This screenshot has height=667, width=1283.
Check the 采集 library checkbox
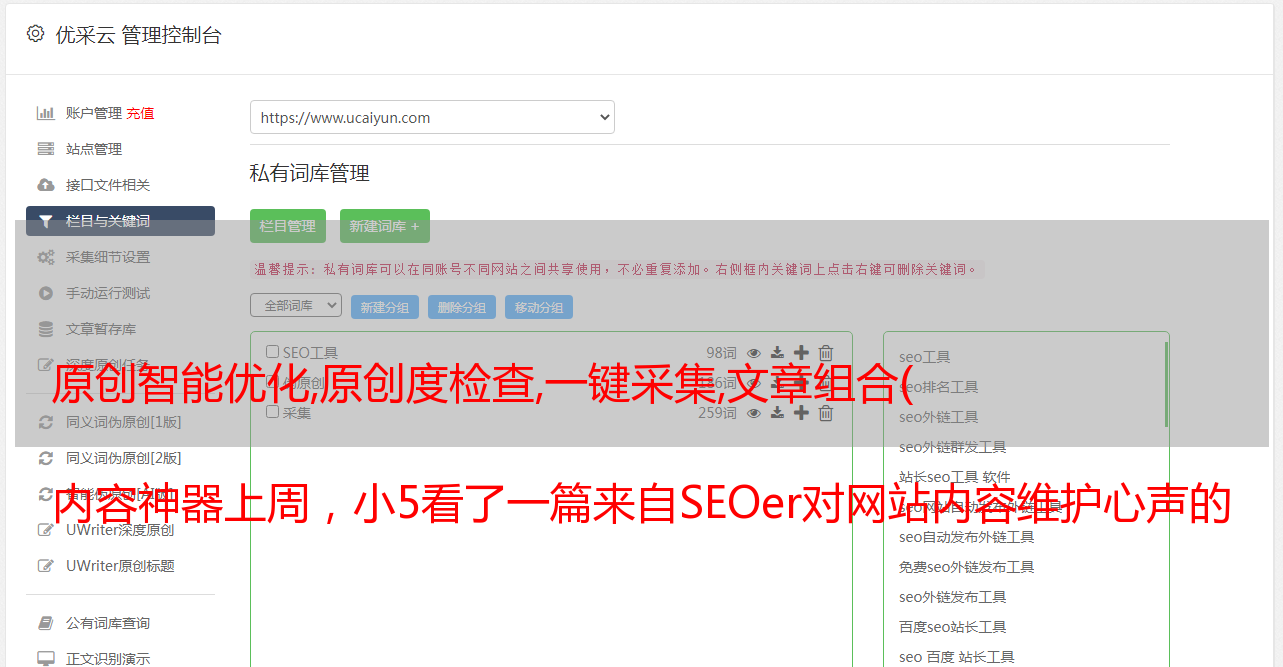[x=272, y=411]
